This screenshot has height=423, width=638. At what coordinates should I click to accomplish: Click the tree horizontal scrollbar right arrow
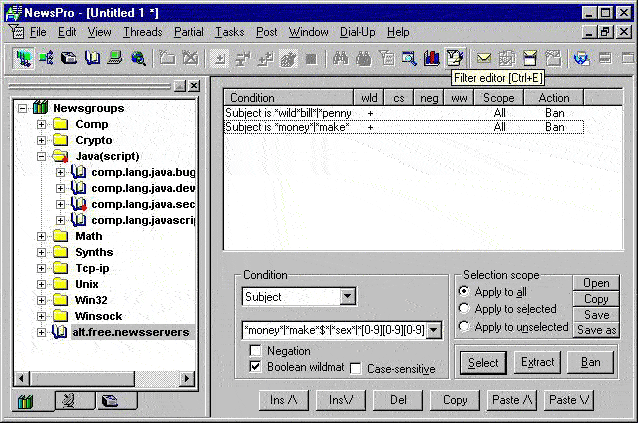[186, 379]
